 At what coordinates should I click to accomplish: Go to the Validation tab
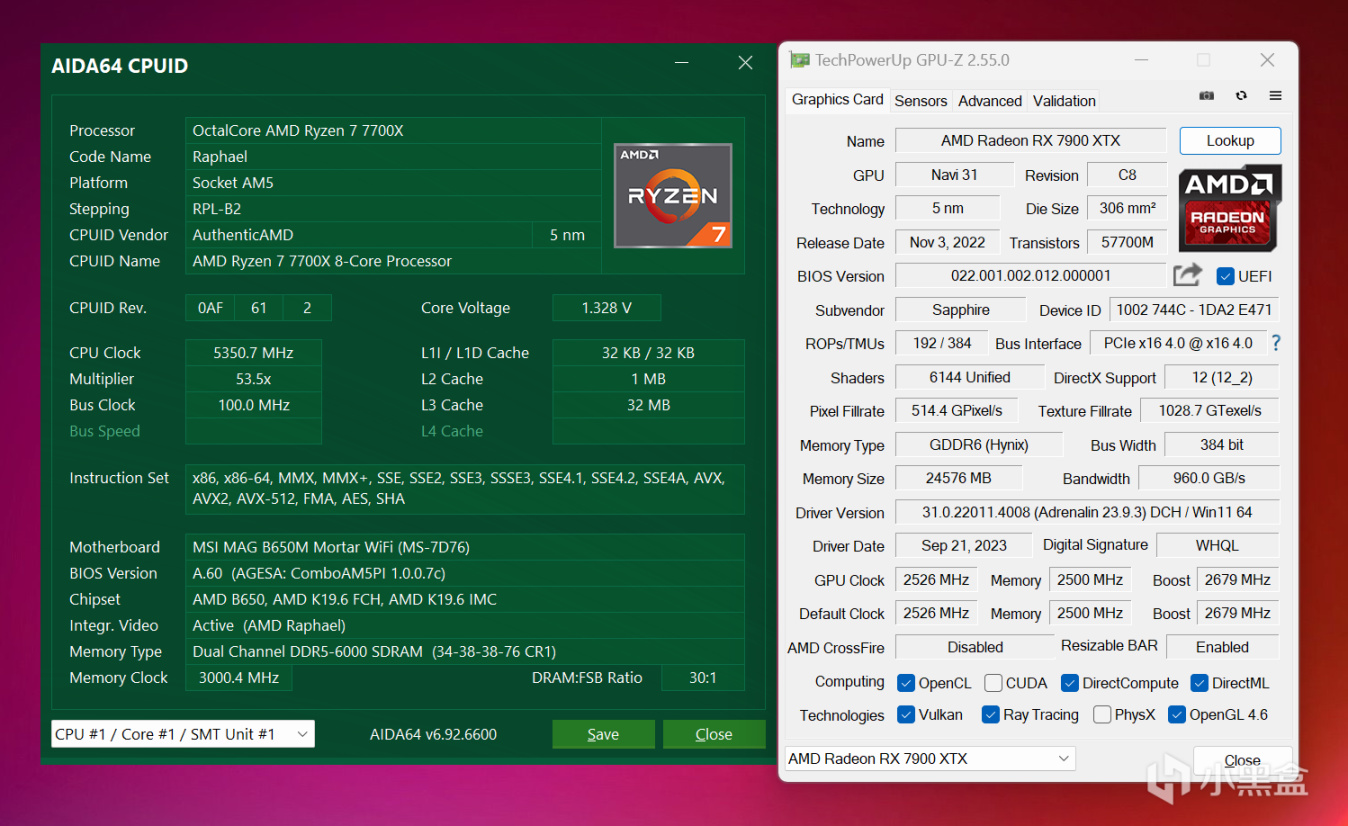tap(1064, 101)
